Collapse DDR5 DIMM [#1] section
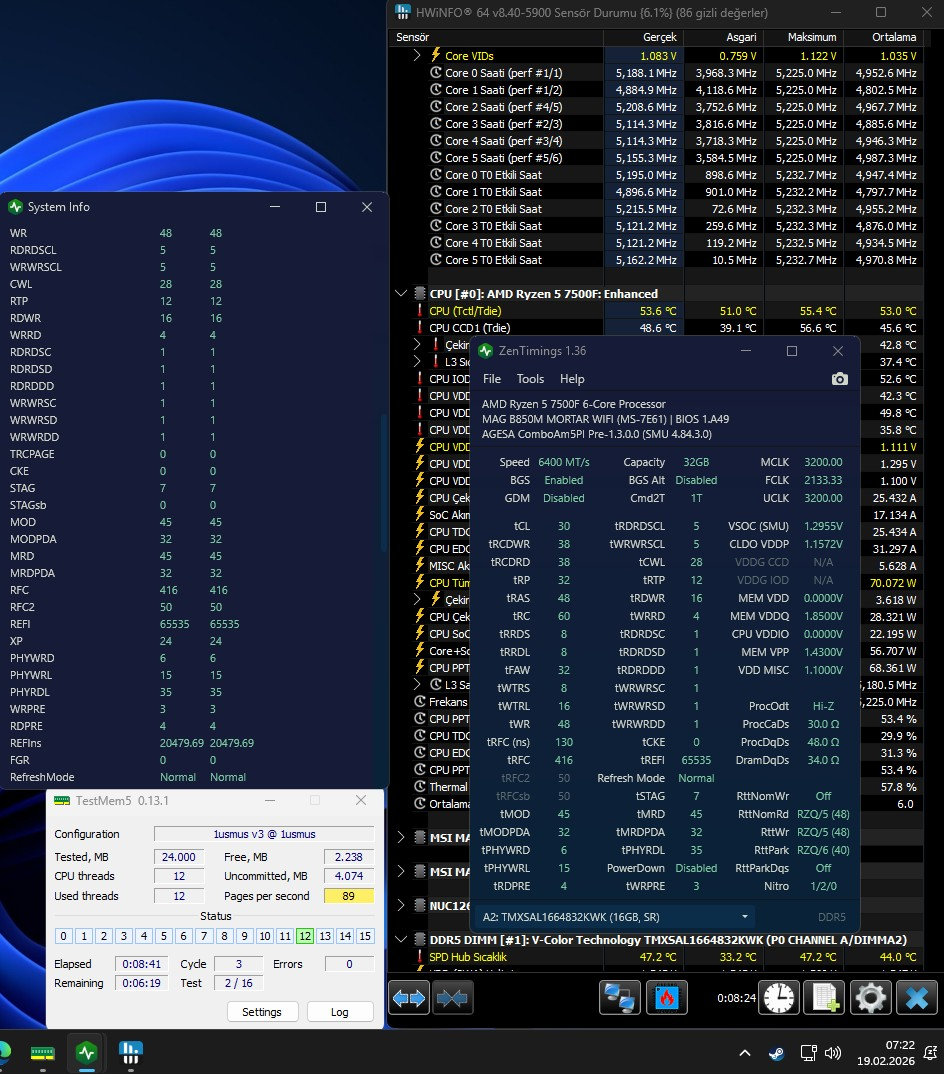Image resolution: width=944 pixels, height=1074 pixels. (x=401, y=940)
